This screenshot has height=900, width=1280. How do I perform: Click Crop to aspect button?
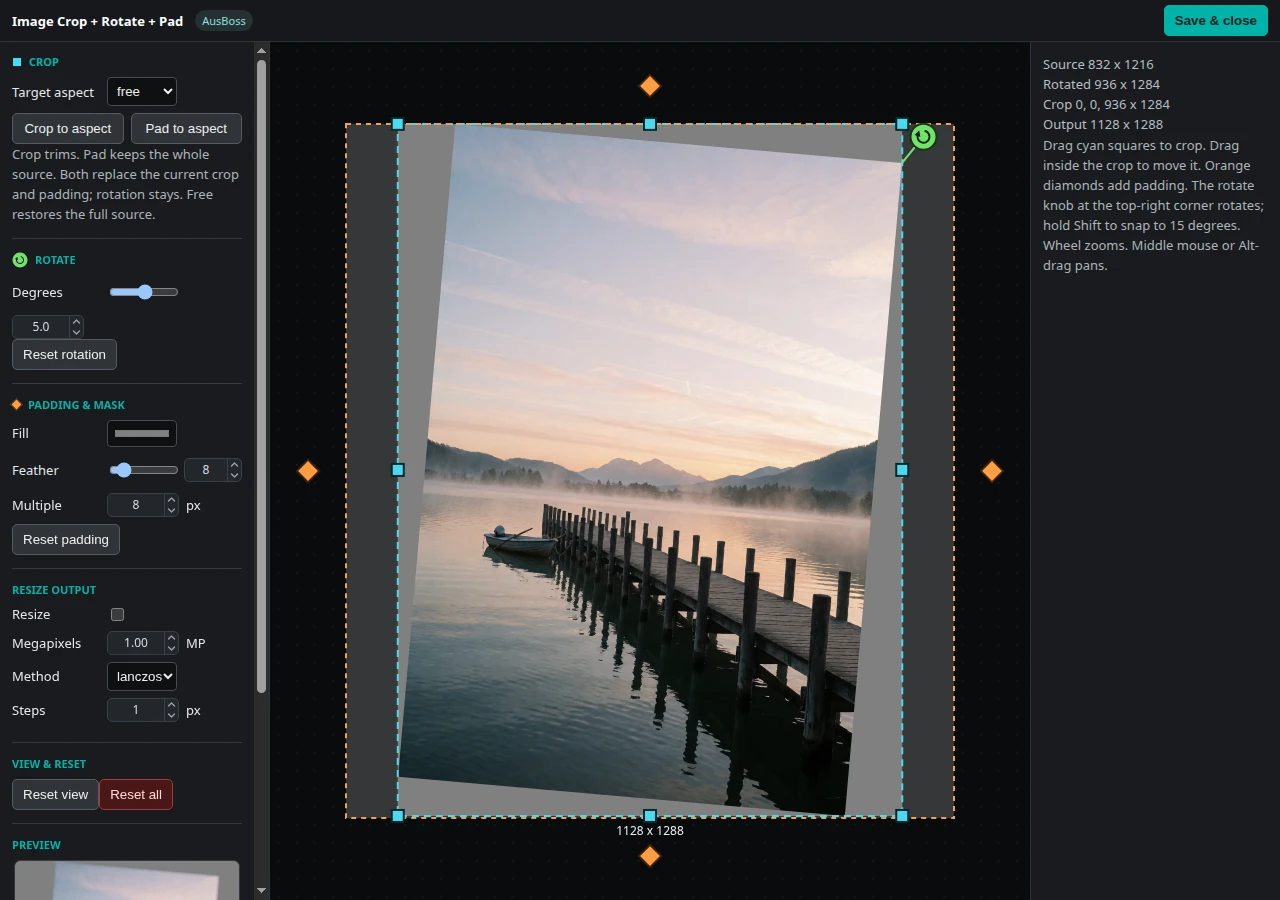point(68,128)
